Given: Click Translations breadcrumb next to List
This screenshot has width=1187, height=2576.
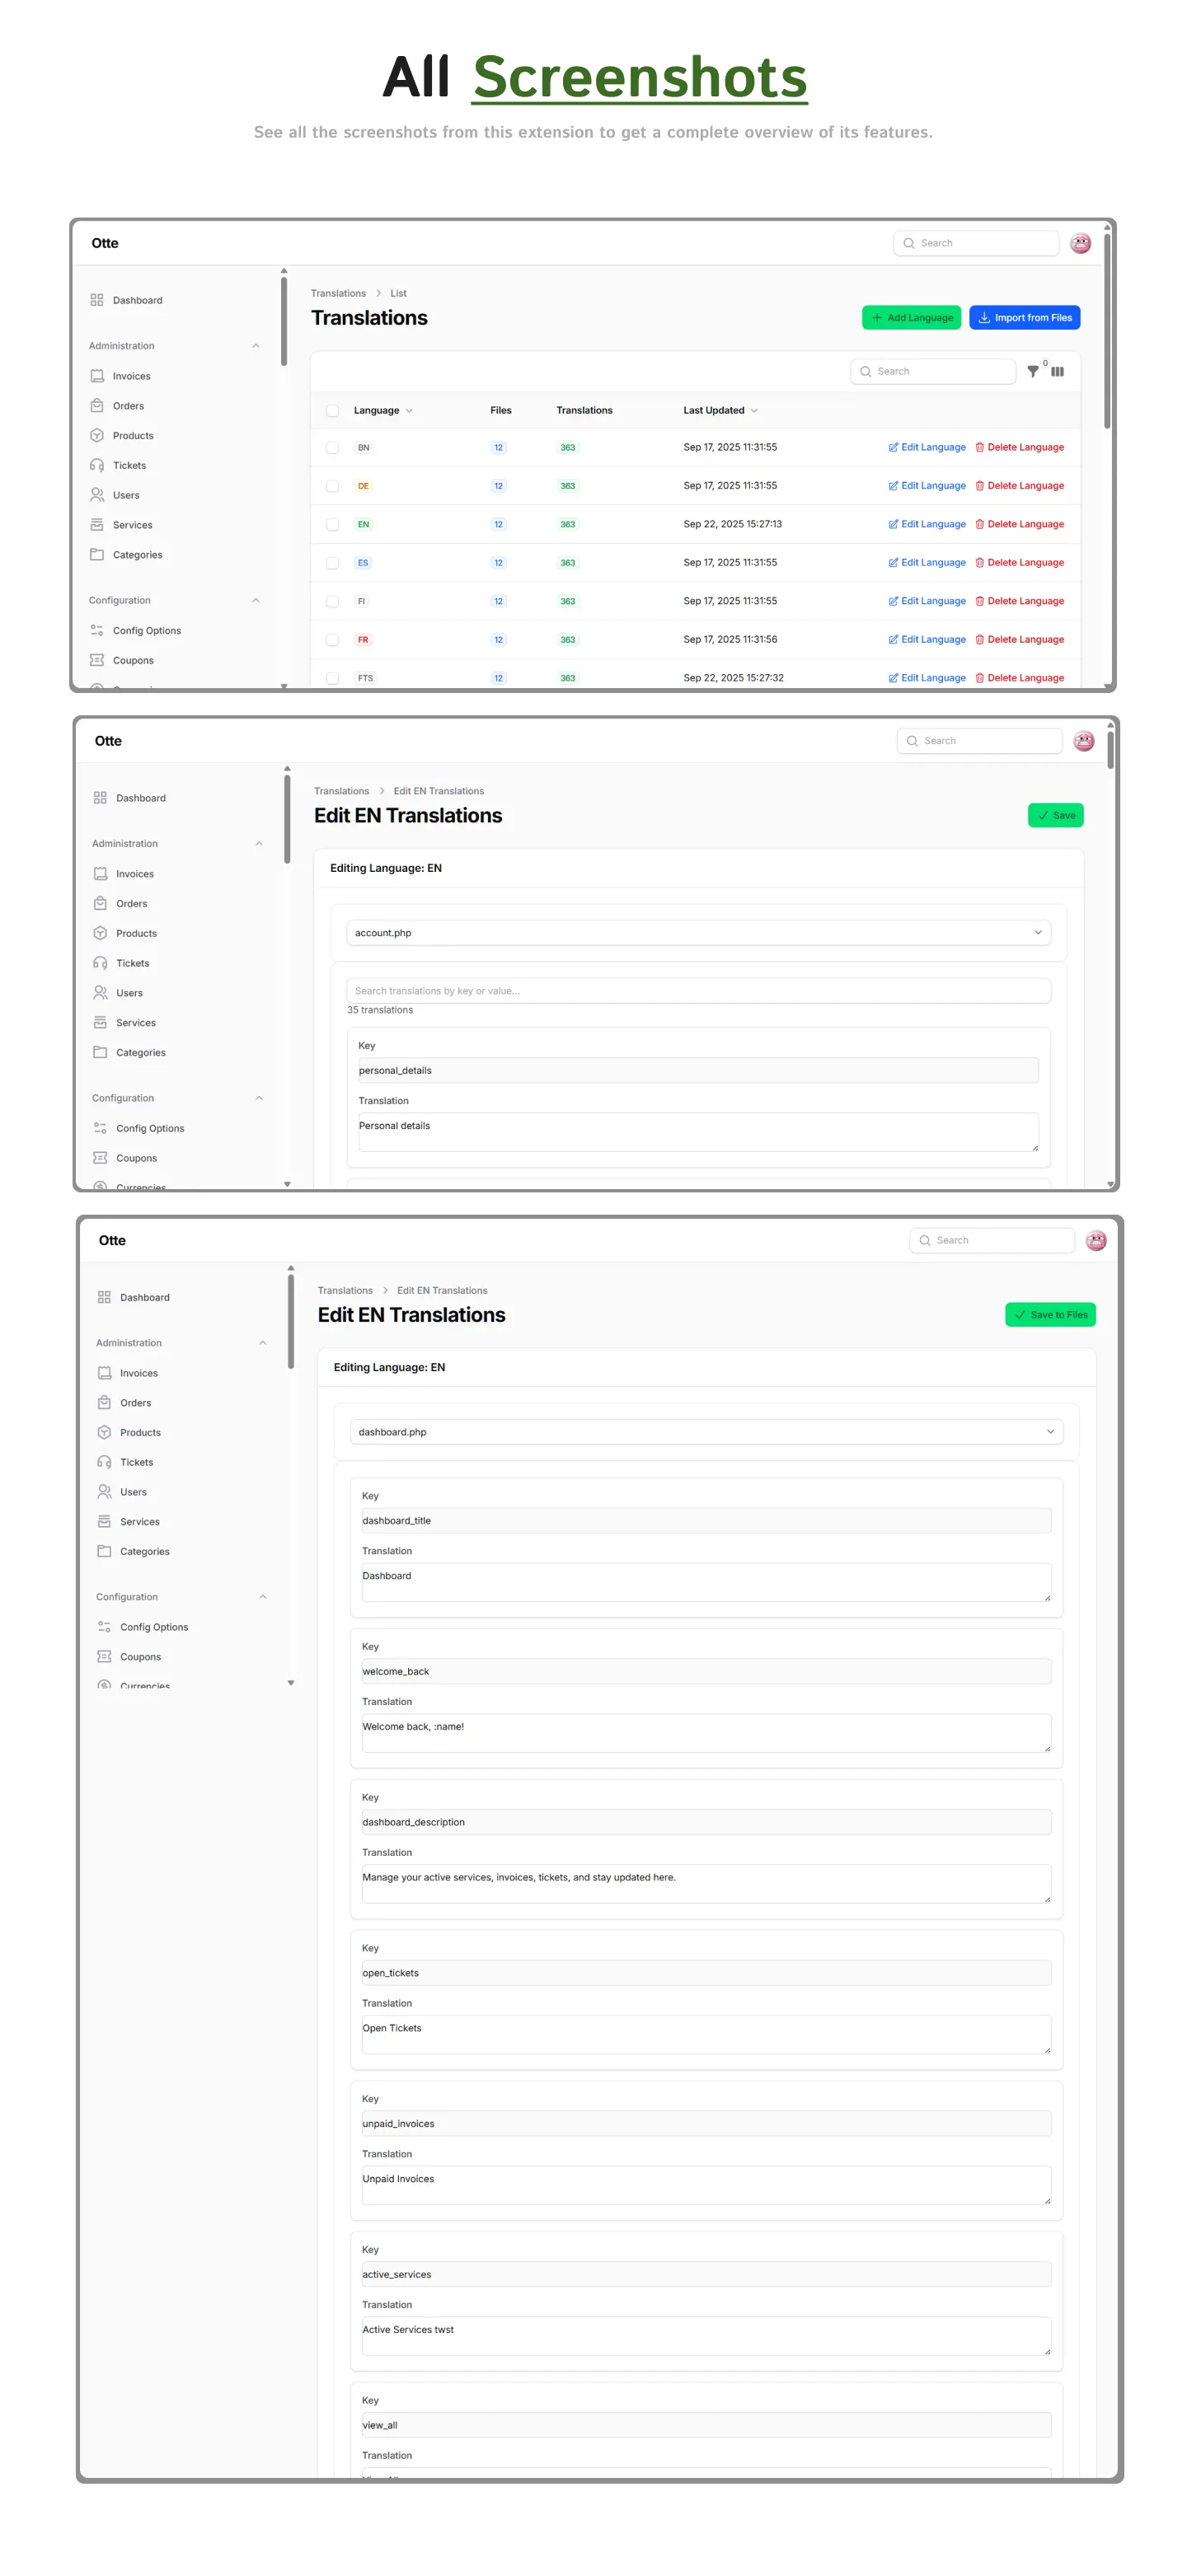Looking at the screenshot, I should (x=338, y=294).
